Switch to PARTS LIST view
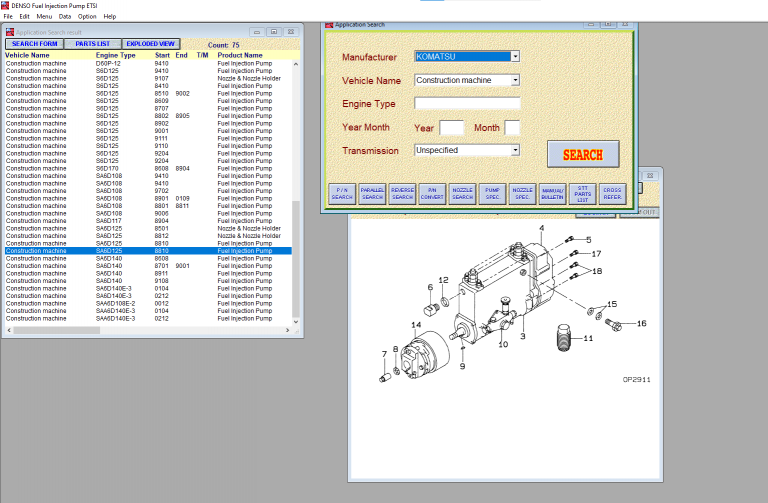The image size is (768, 503). coord(93,44)
